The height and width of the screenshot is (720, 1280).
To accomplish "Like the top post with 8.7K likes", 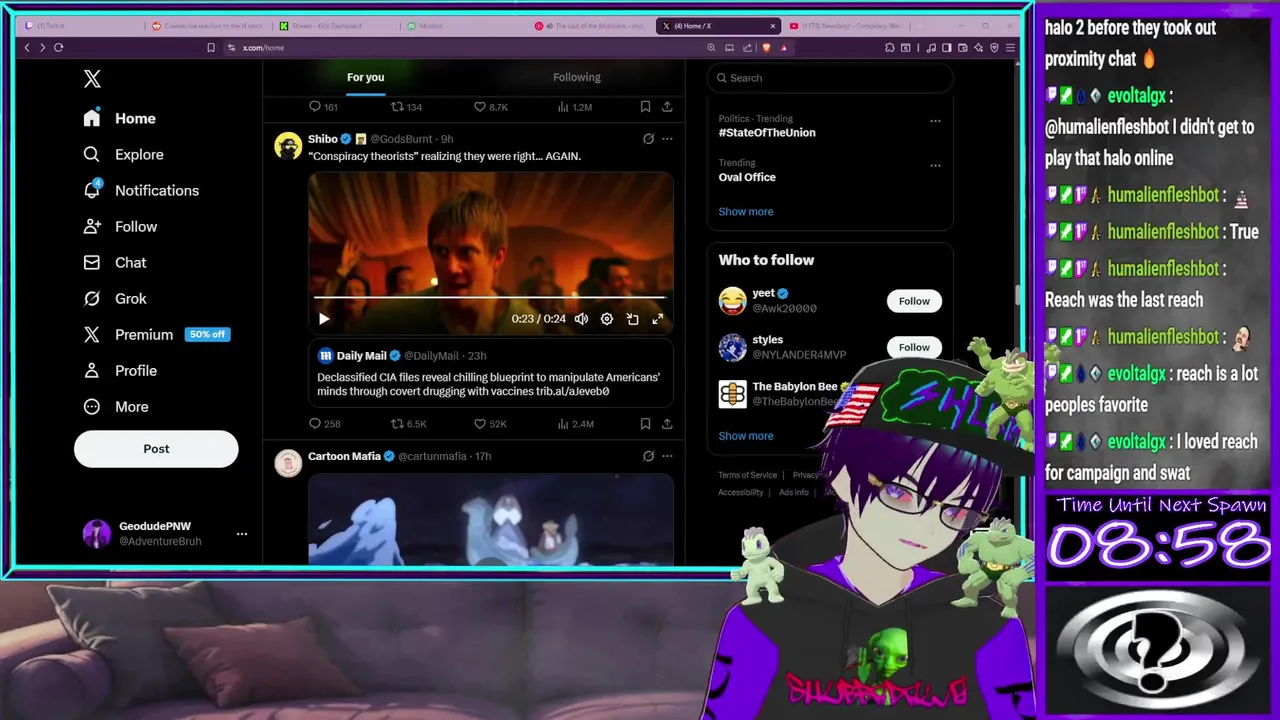I will [x=490, y=107].
